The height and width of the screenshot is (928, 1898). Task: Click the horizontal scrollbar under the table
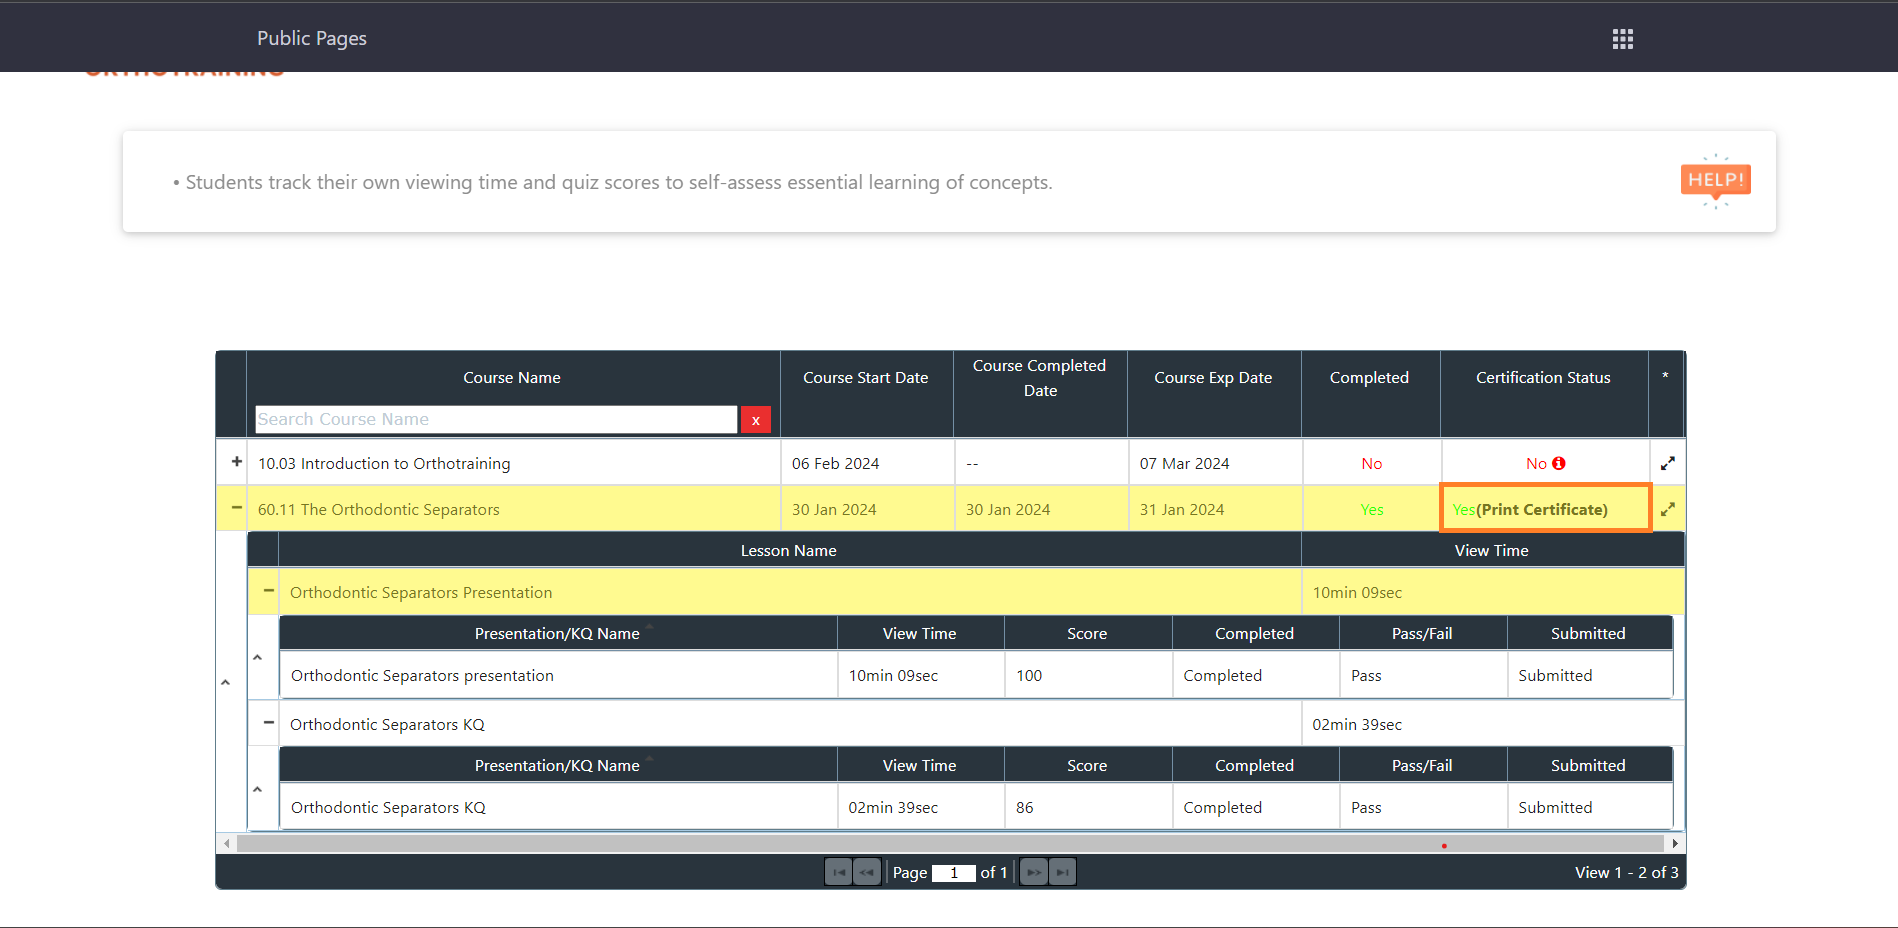tap(949, 843)
